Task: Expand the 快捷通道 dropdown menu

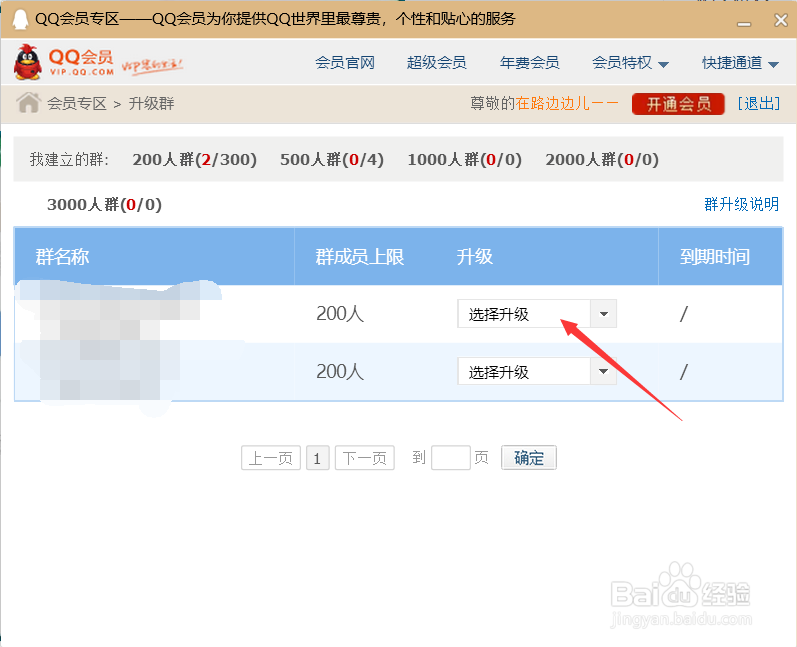Action: (740, 63)
